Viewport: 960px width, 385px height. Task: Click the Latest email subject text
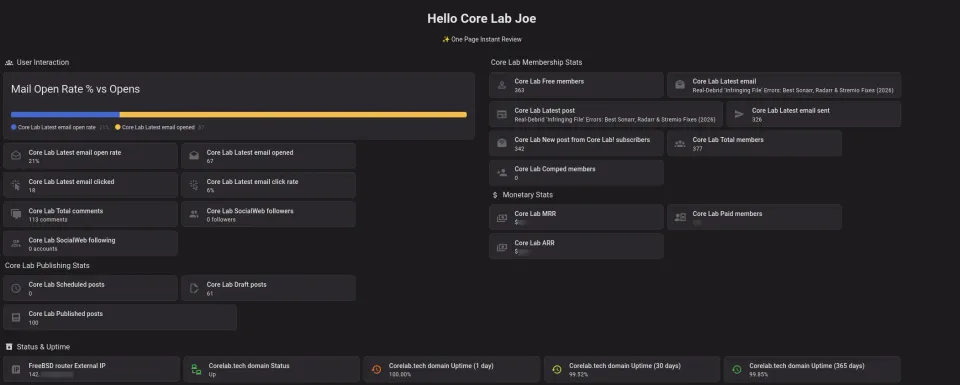pyautogui.click(x=793, y=90)
